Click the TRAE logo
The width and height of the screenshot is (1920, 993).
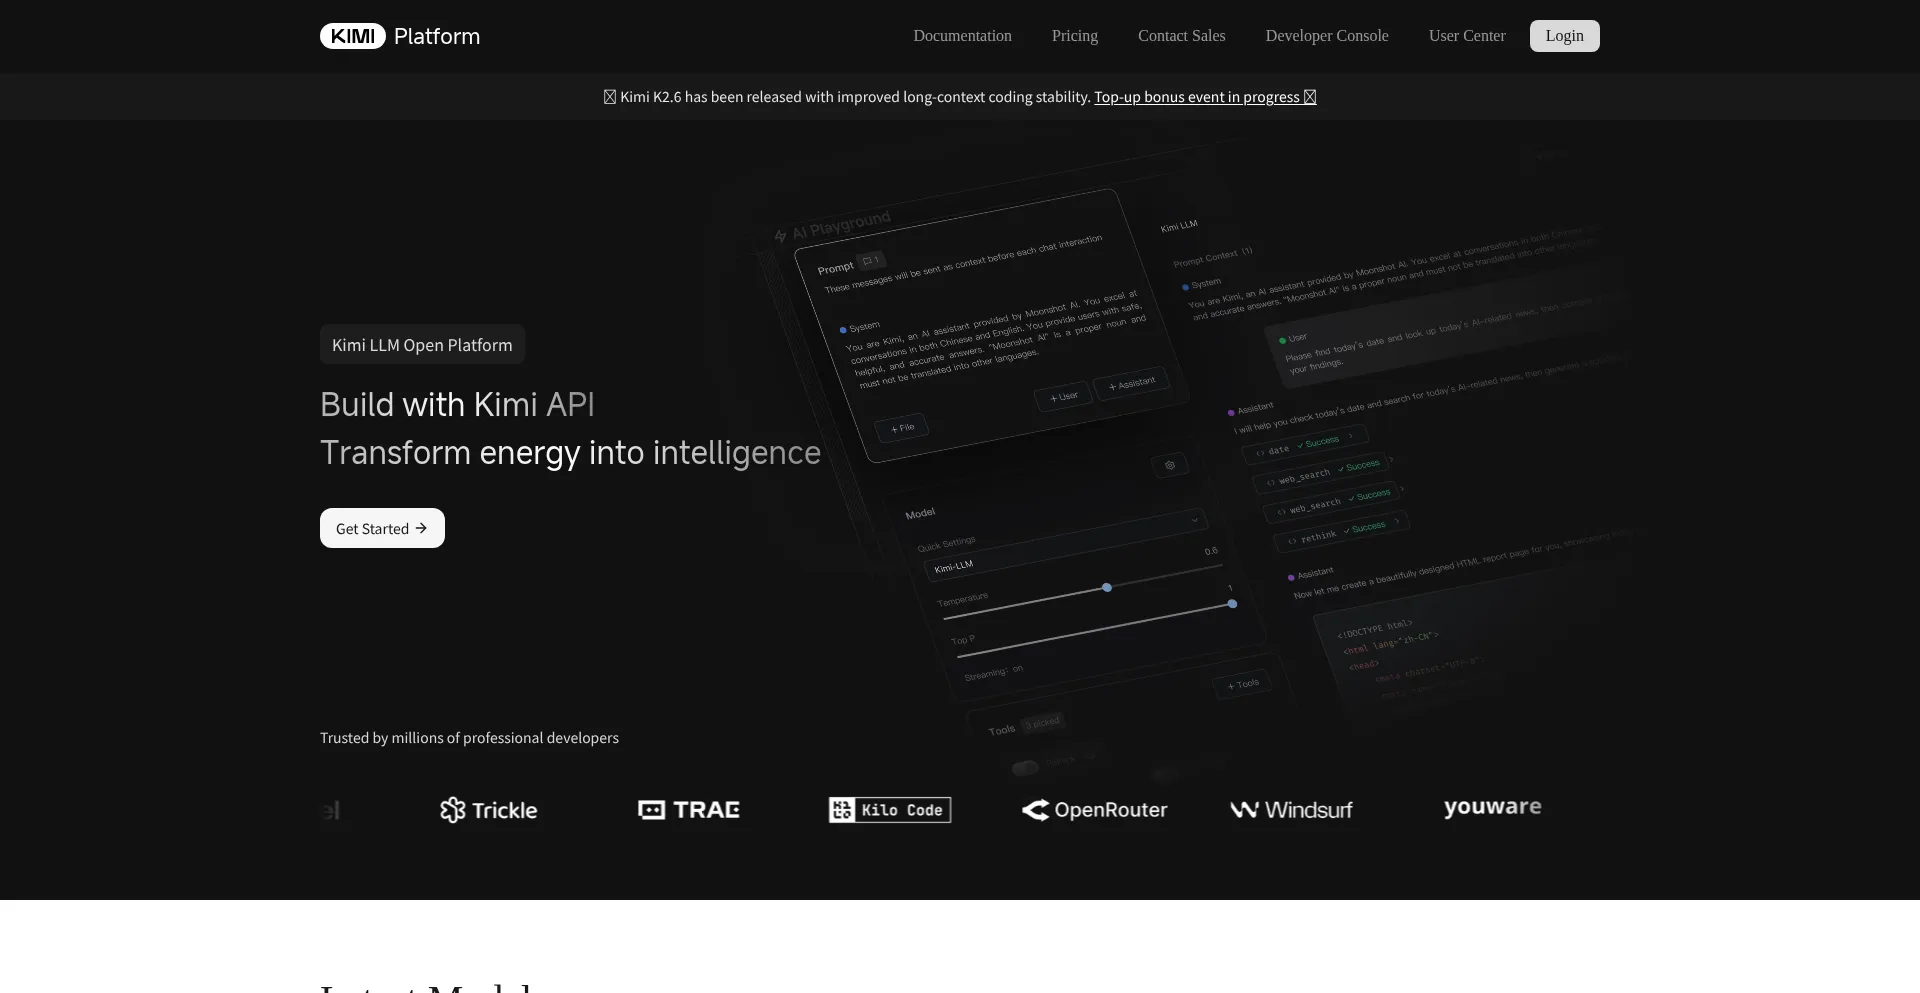click(689, 810)
